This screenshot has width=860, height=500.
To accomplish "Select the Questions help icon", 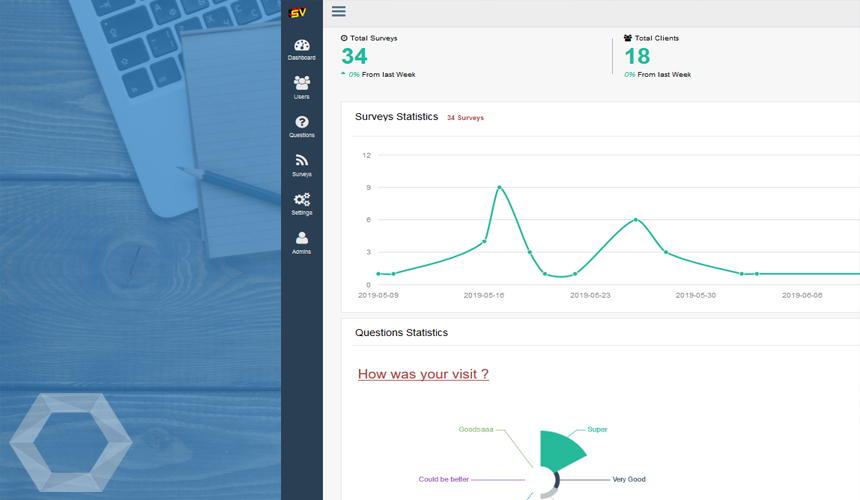I will [301, 122].
